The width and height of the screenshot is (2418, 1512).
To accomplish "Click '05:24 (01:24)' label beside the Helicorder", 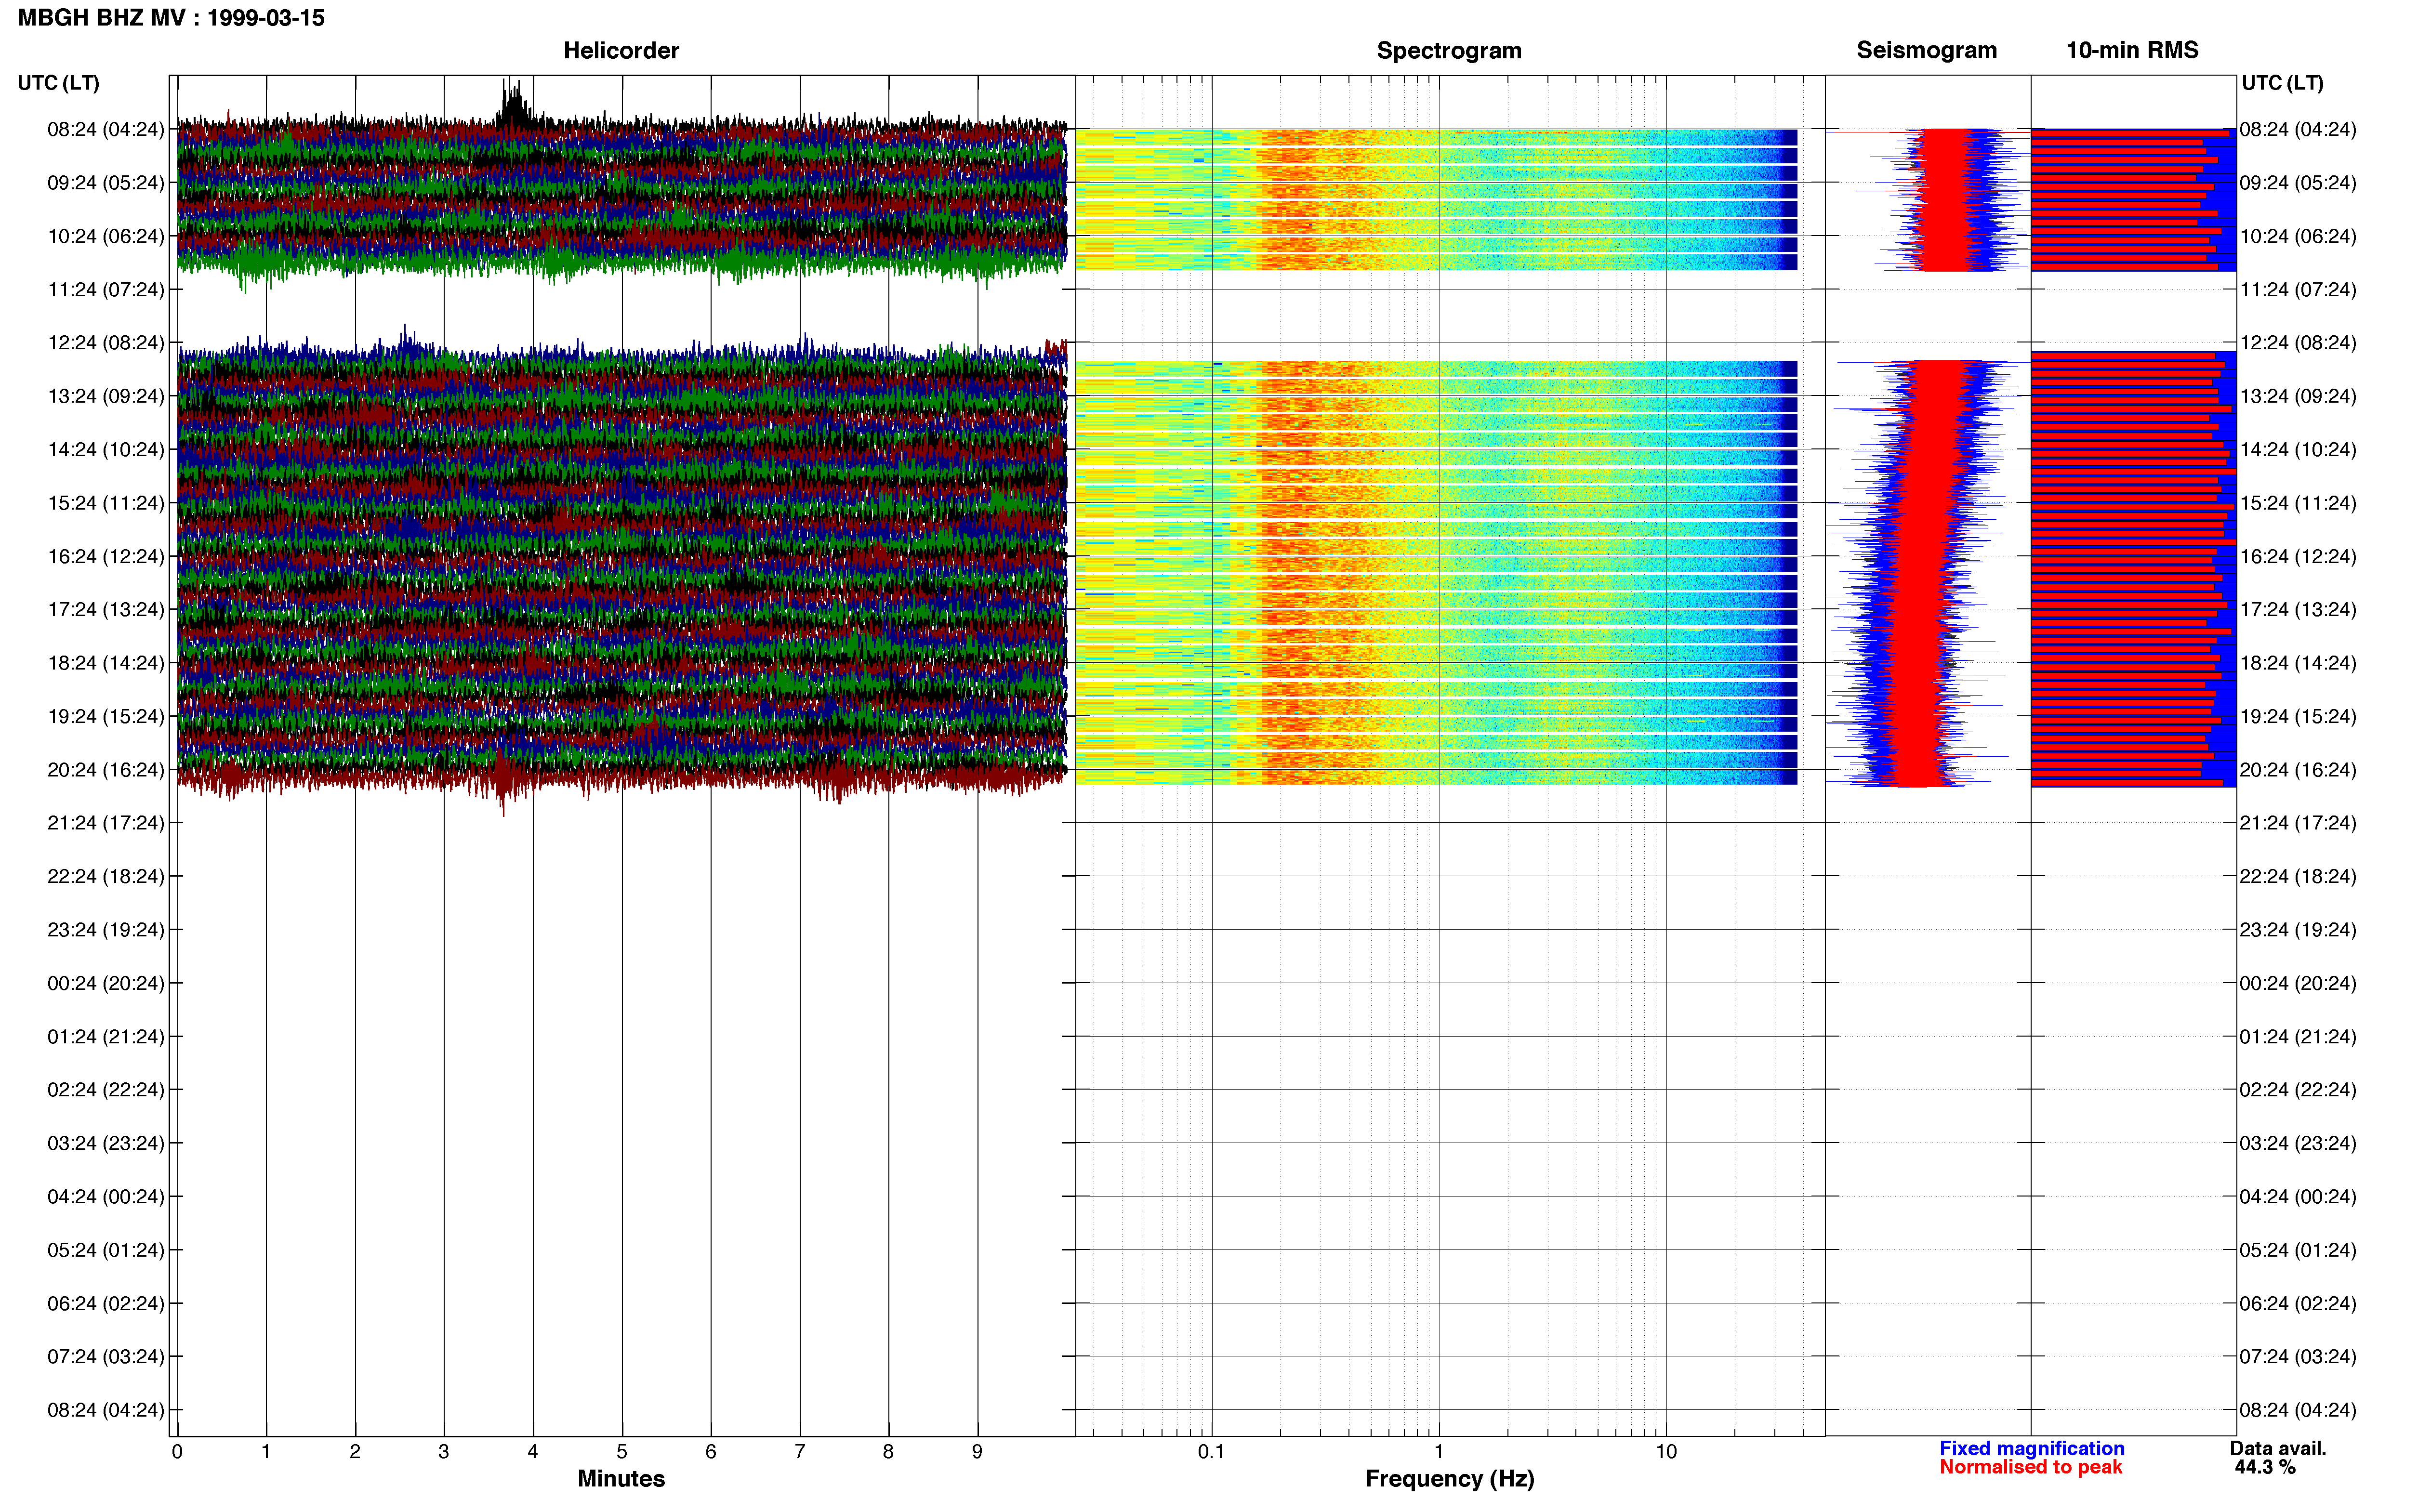I will pos(106,1250).
